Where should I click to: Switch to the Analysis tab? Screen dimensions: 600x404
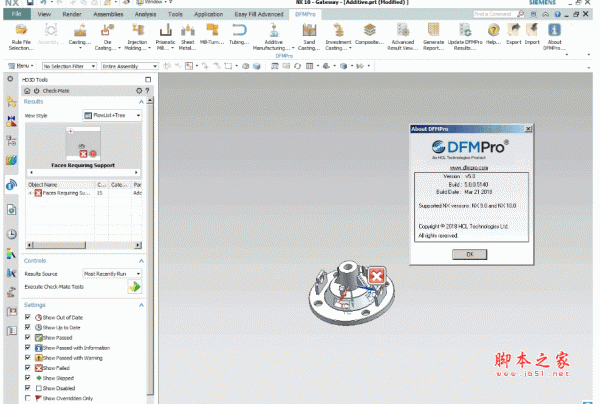[x=145, y=14]
